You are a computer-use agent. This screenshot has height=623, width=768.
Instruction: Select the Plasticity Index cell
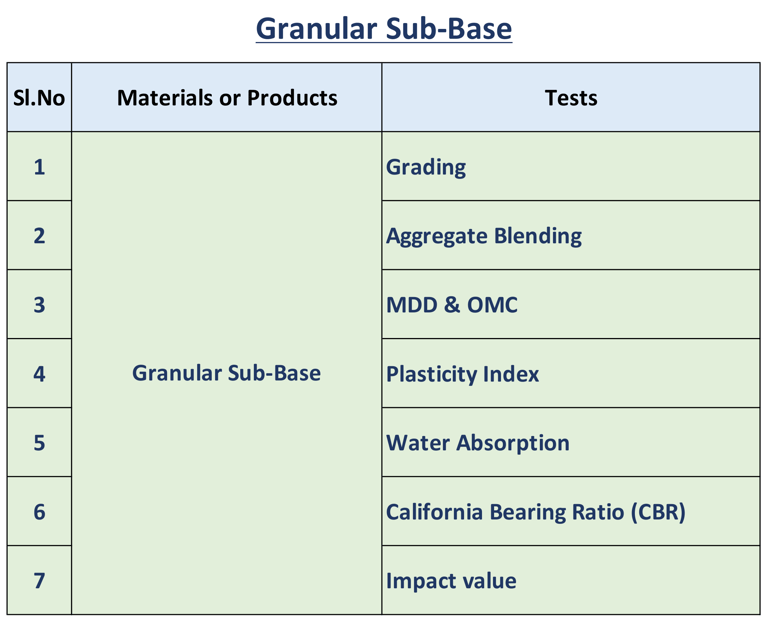[571, 374]
